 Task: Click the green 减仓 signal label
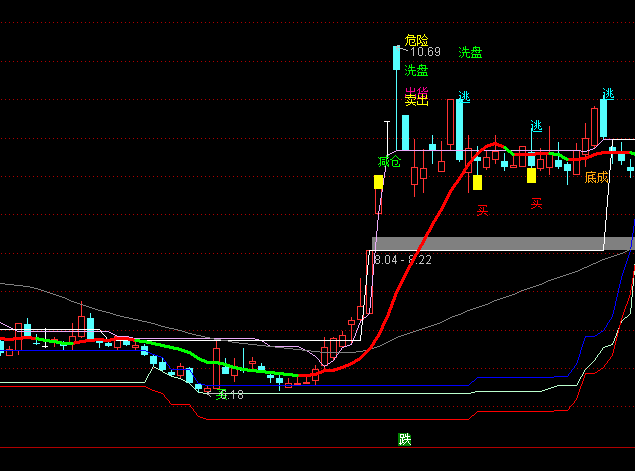point(389,161)
